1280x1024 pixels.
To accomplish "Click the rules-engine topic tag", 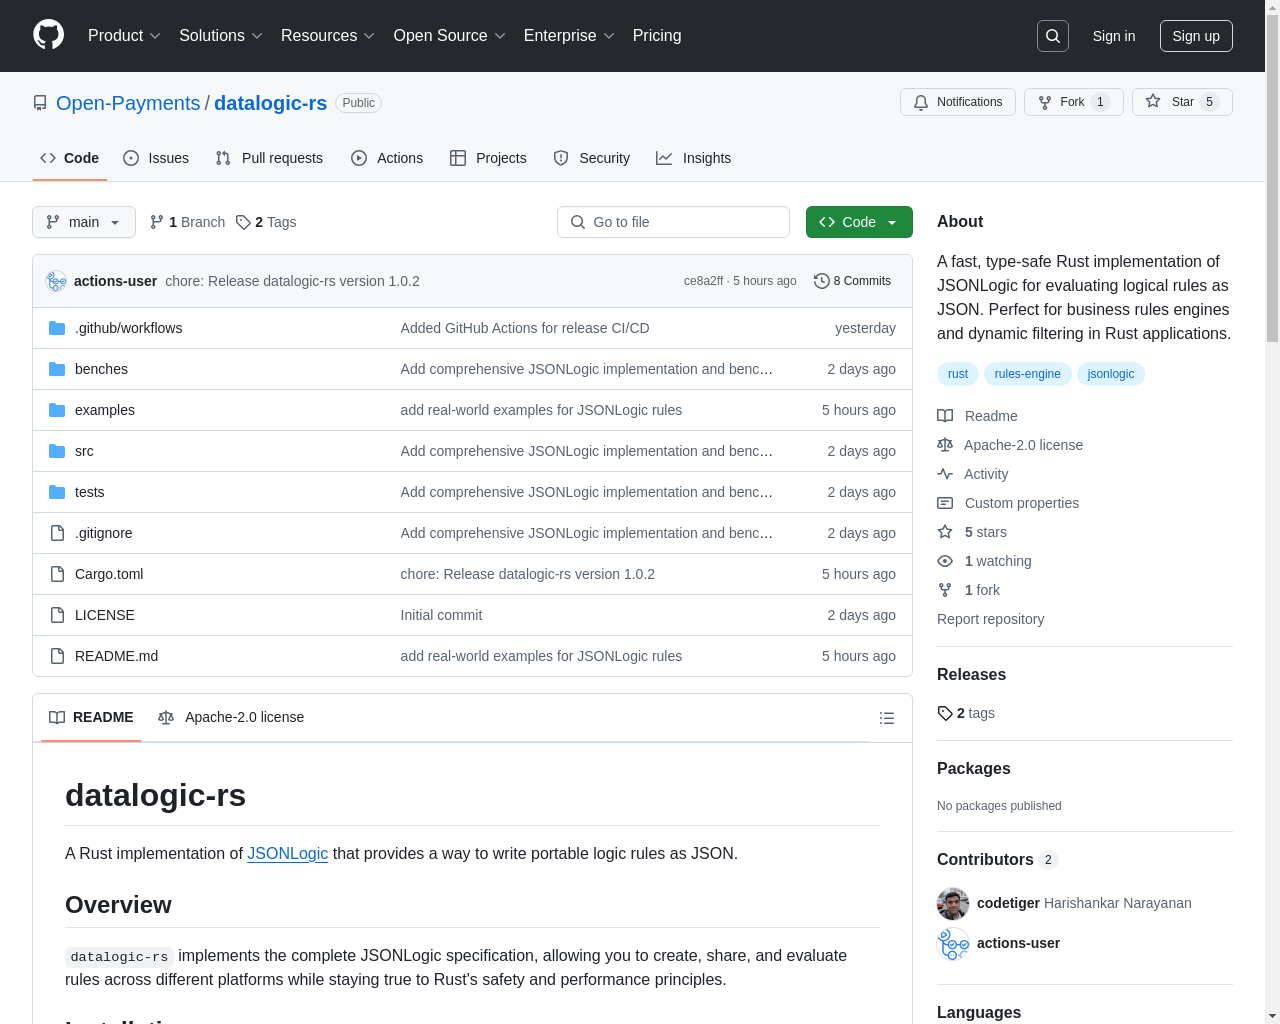I will (x=1028, y=374).
